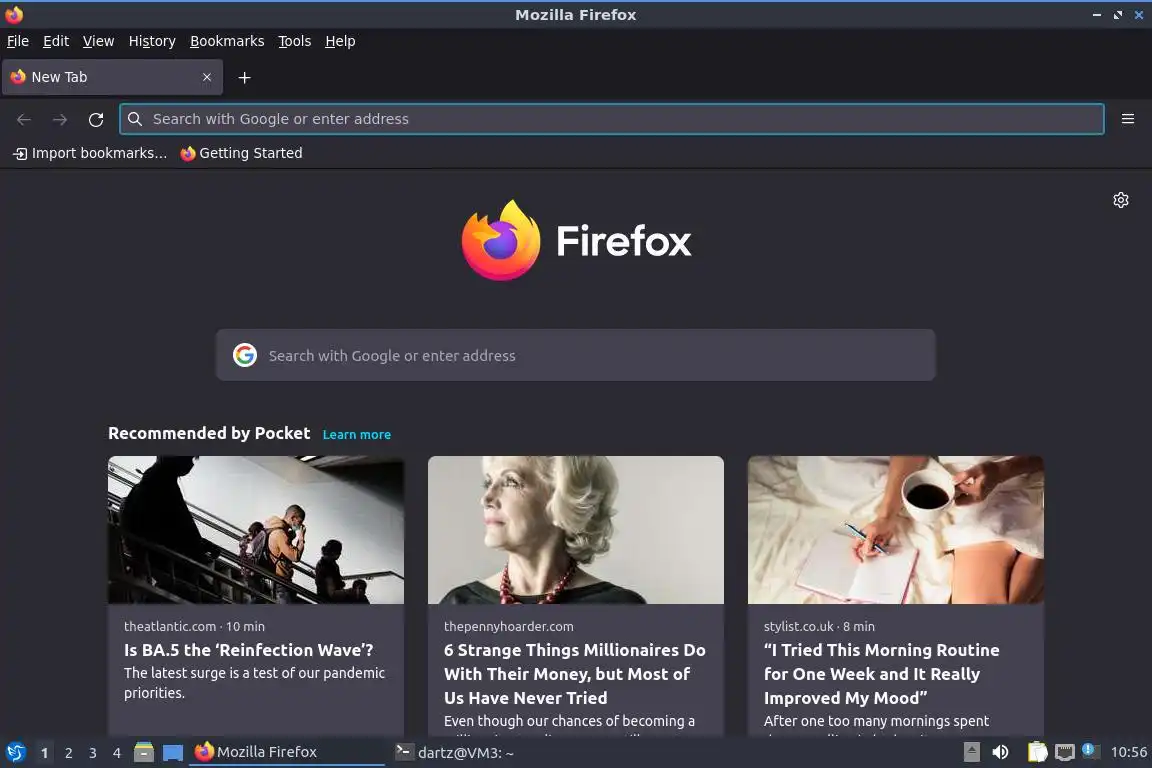The width and height of the screenshot is (1152, 768).
Task: Open a new tab with the plus button
Action: pyautogui.click(x=245, y=77)
